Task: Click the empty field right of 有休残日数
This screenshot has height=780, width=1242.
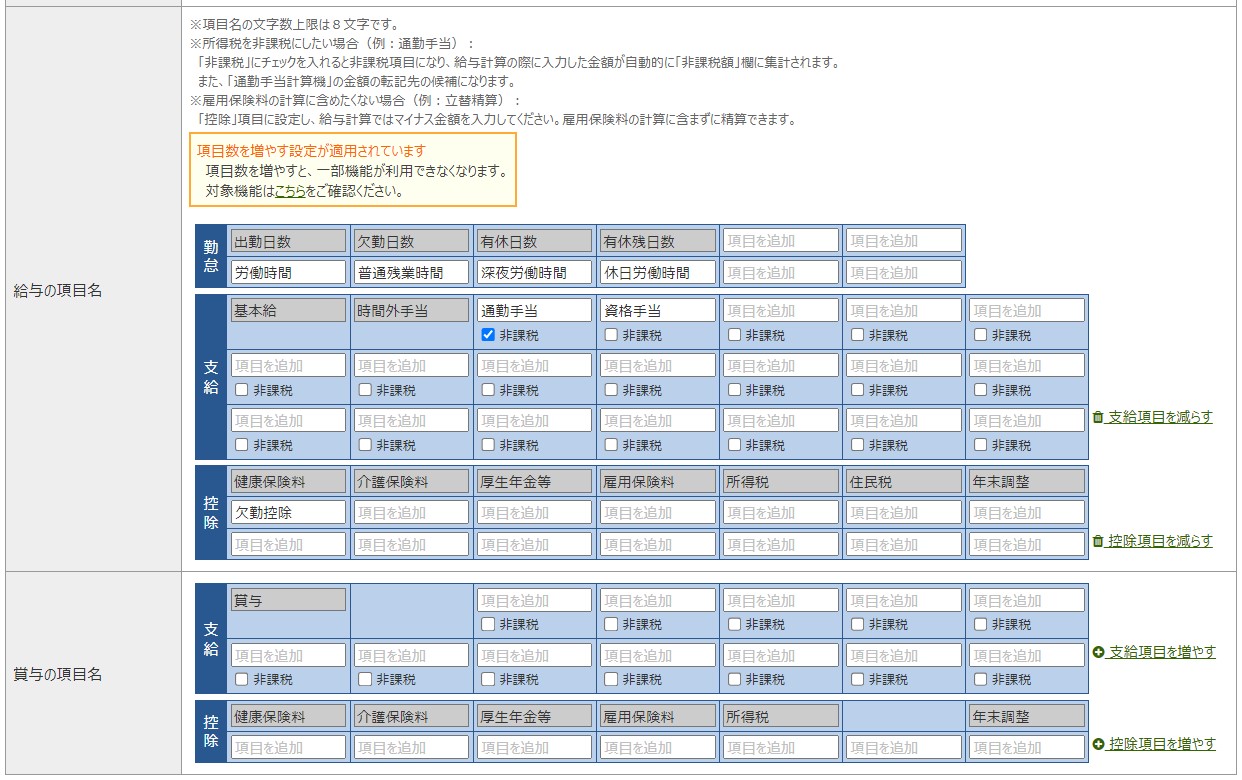Action: pos(780,241)
